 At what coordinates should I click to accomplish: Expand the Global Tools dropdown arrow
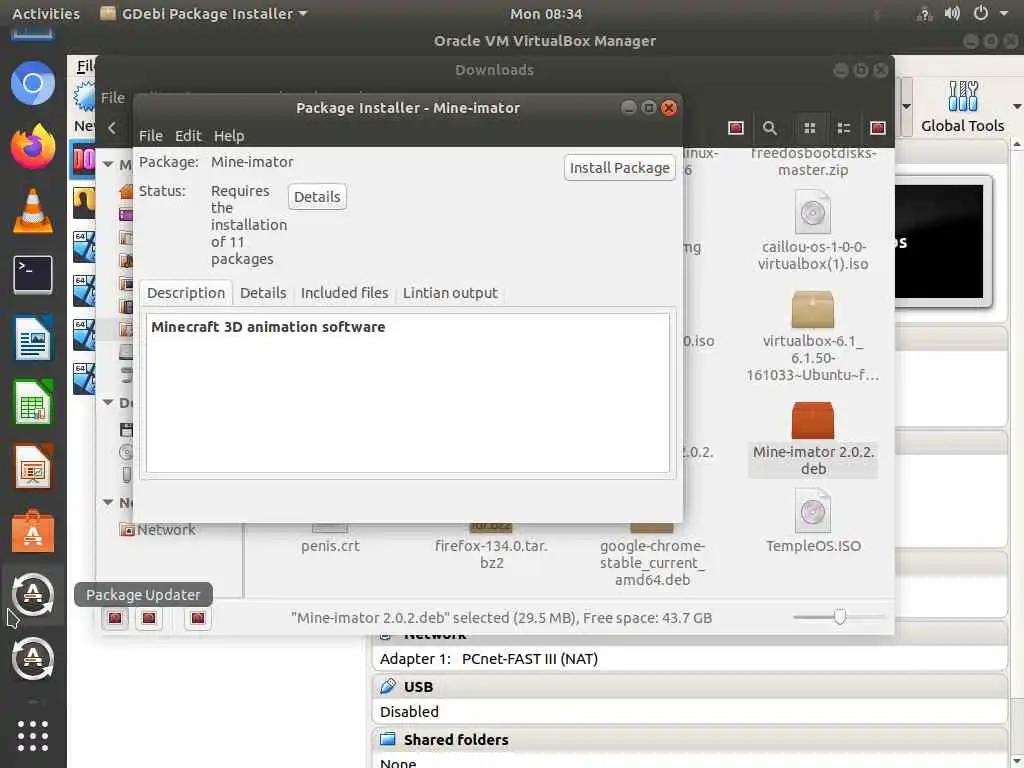(x=1017, y=106)
